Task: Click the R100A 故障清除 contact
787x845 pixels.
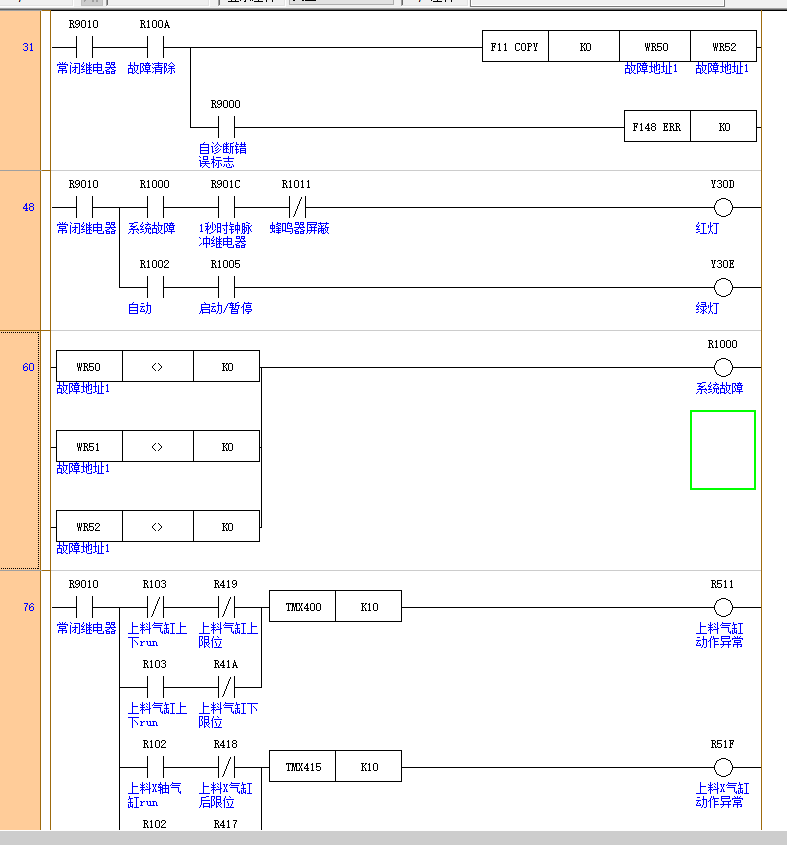Action: click(x=155, y=47)
